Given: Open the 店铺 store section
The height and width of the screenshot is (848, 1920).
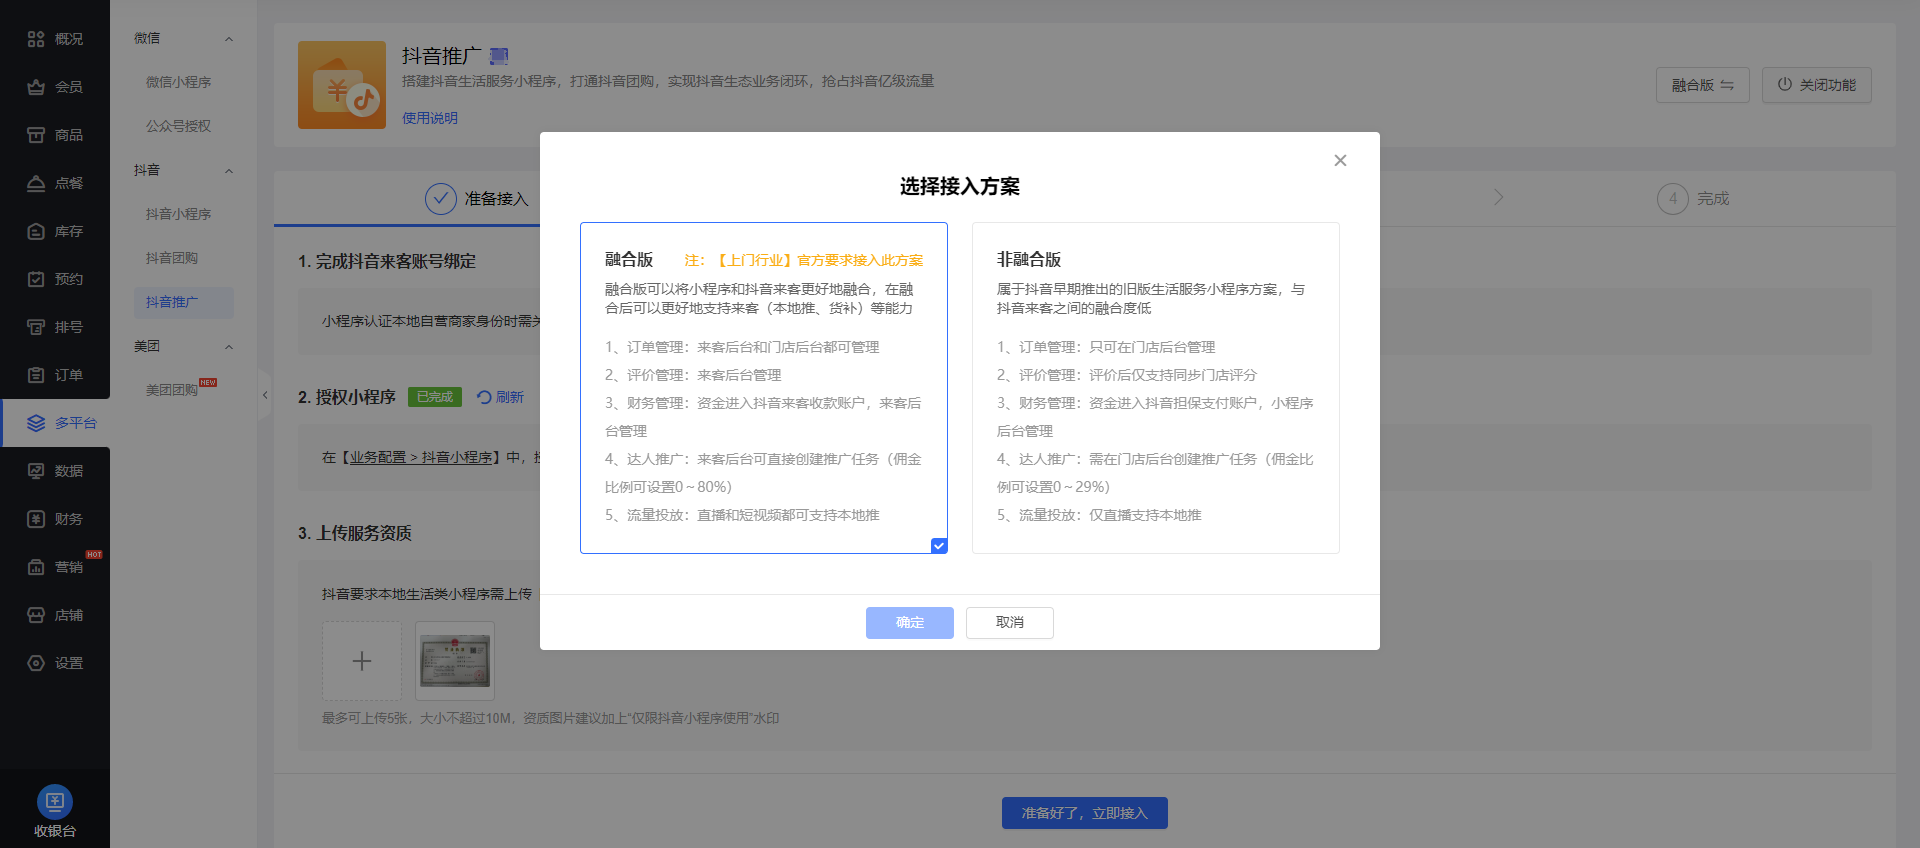Looking at the screenshot, I should click(55, 615).
